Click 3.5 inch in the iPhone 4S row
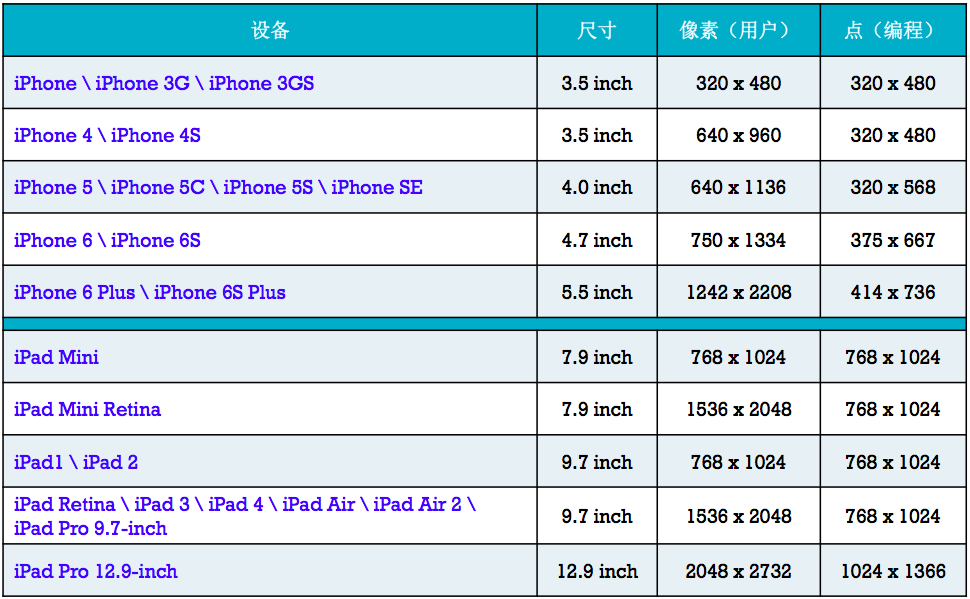970x599 pixels. pyautogui.click(x=597, y=136)
